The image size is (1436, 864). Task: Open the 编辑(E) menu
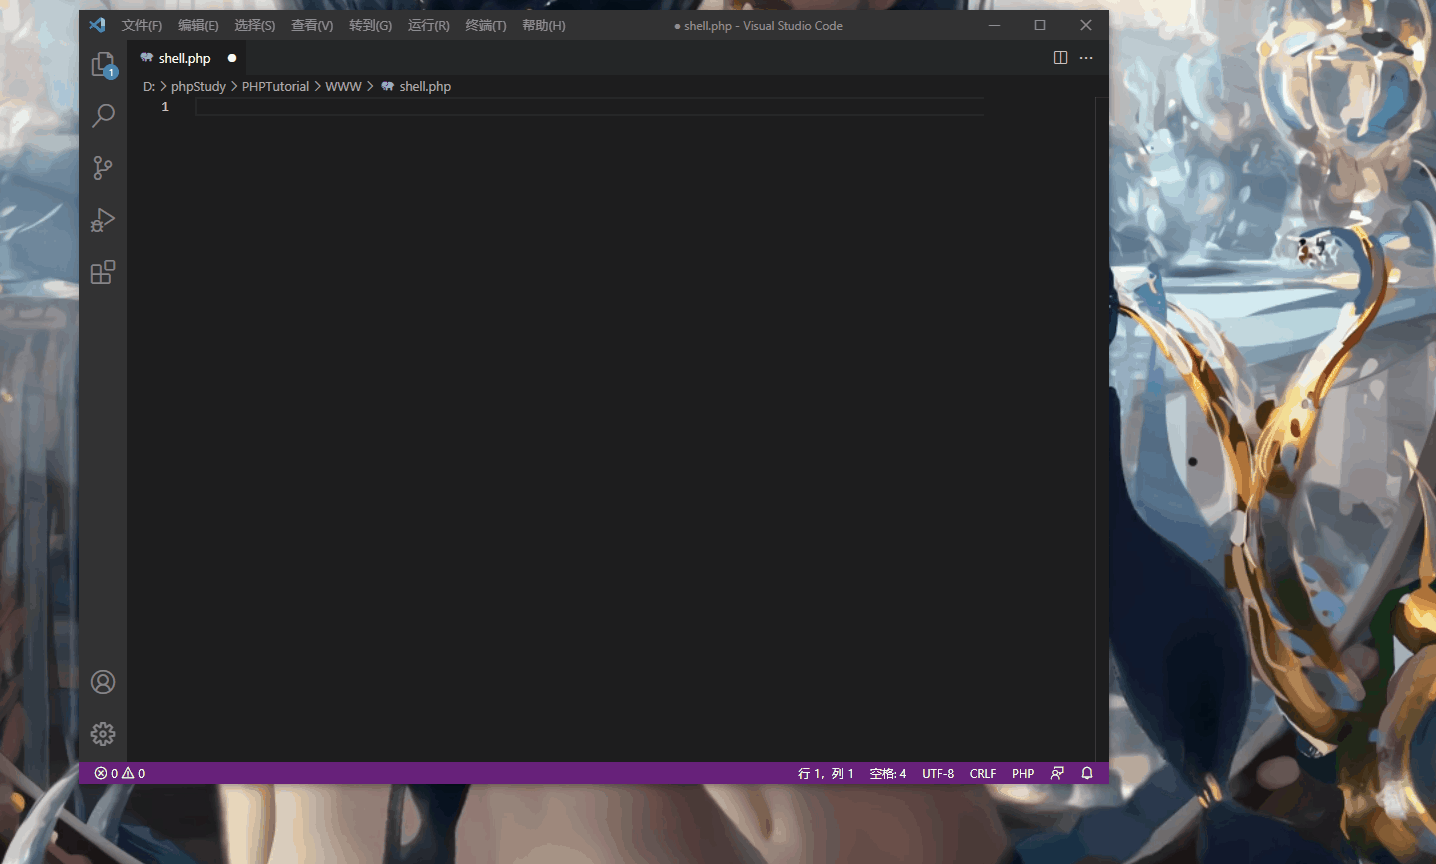point(198,25)
